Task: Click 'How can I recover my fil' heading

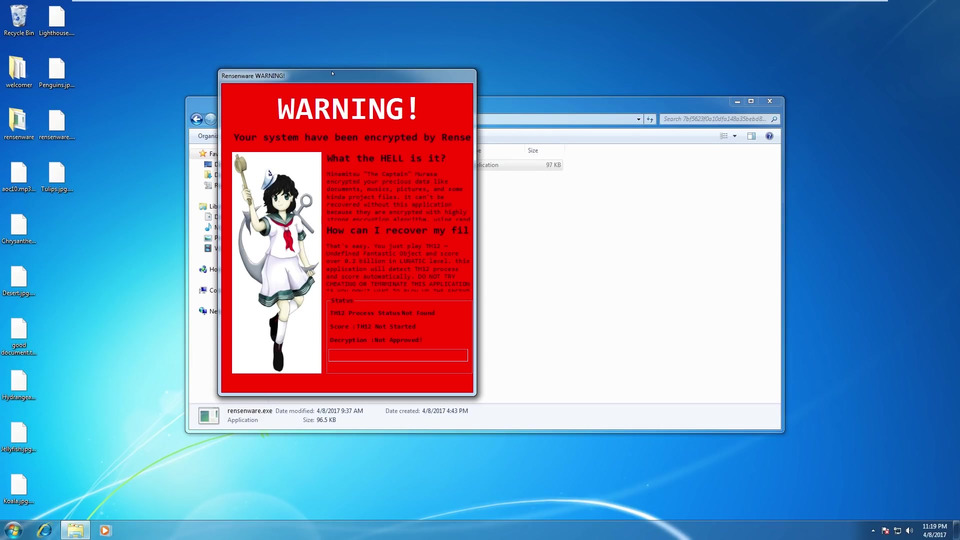Action: tap(397, 231)
